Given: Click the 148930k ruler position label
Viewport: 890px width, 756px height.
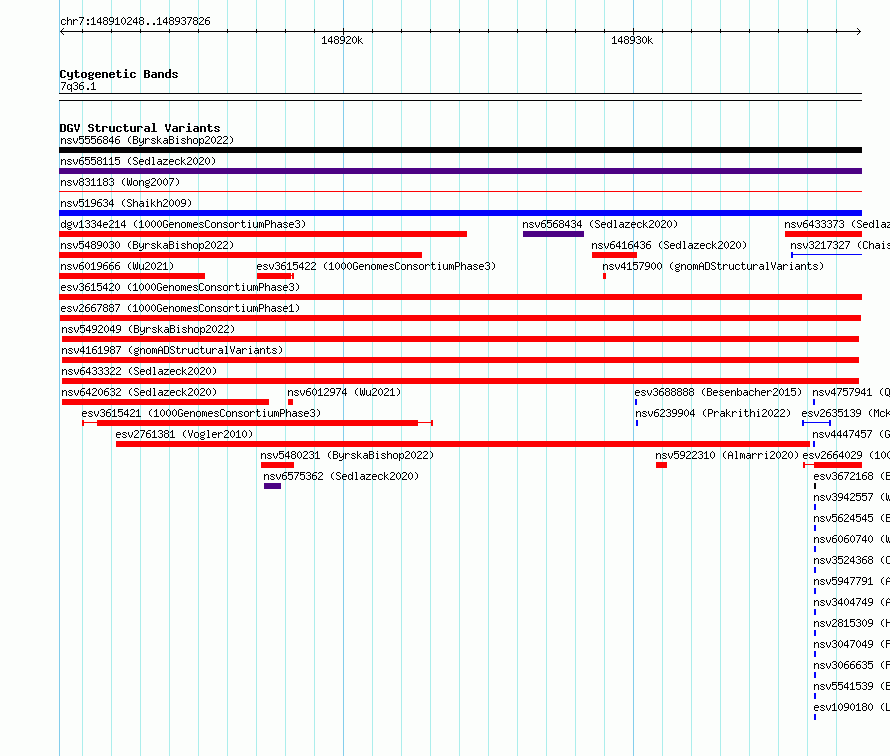Looking at the screenshot, I should pyautogui.click(x=632, y=40).
